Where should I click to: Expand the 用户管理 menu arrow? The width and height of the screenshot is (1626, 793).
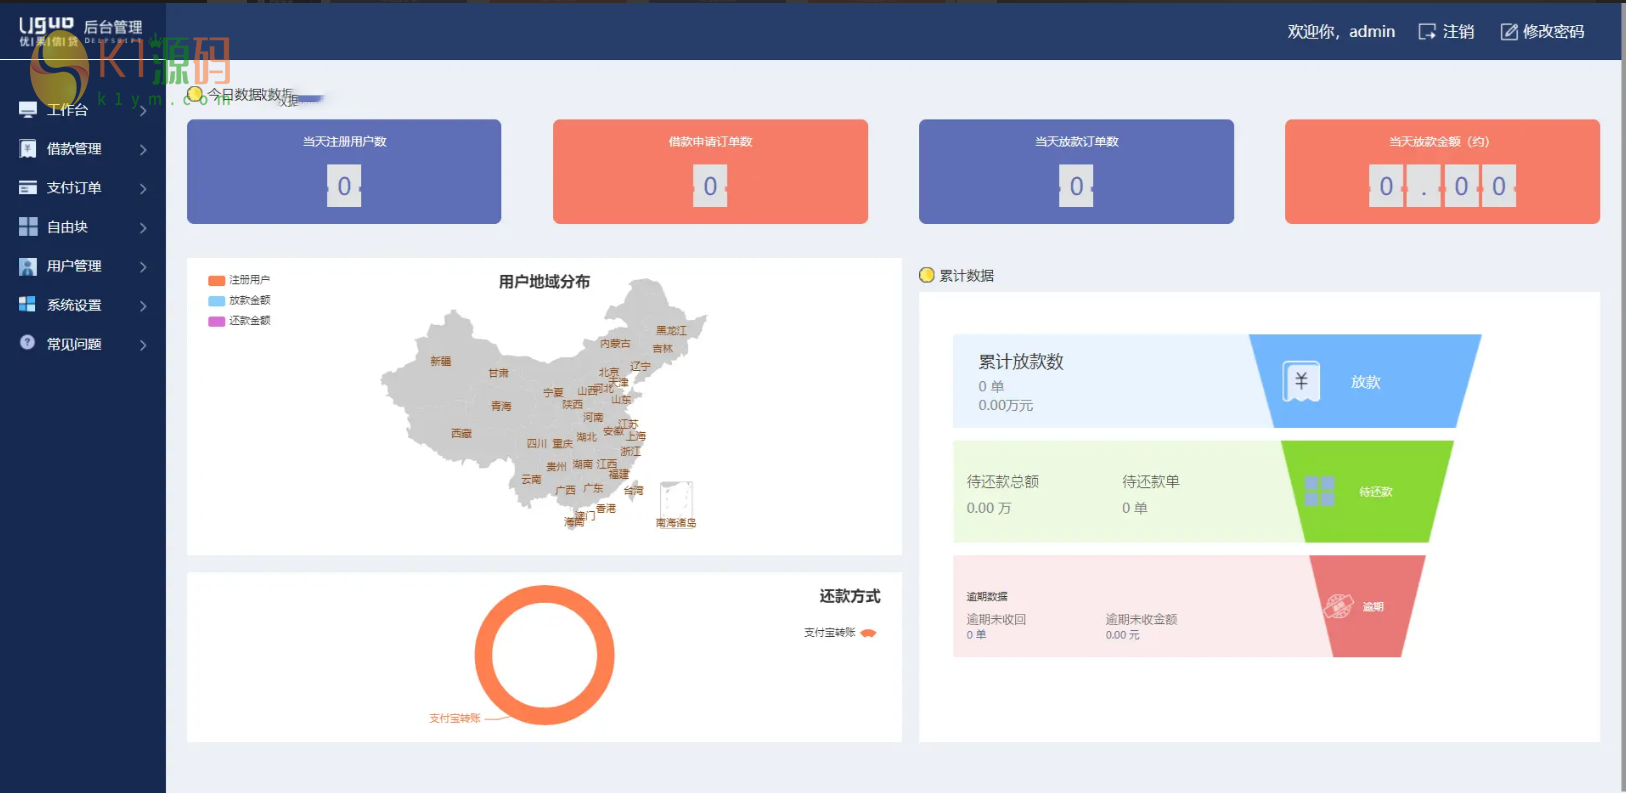(143, 267)
